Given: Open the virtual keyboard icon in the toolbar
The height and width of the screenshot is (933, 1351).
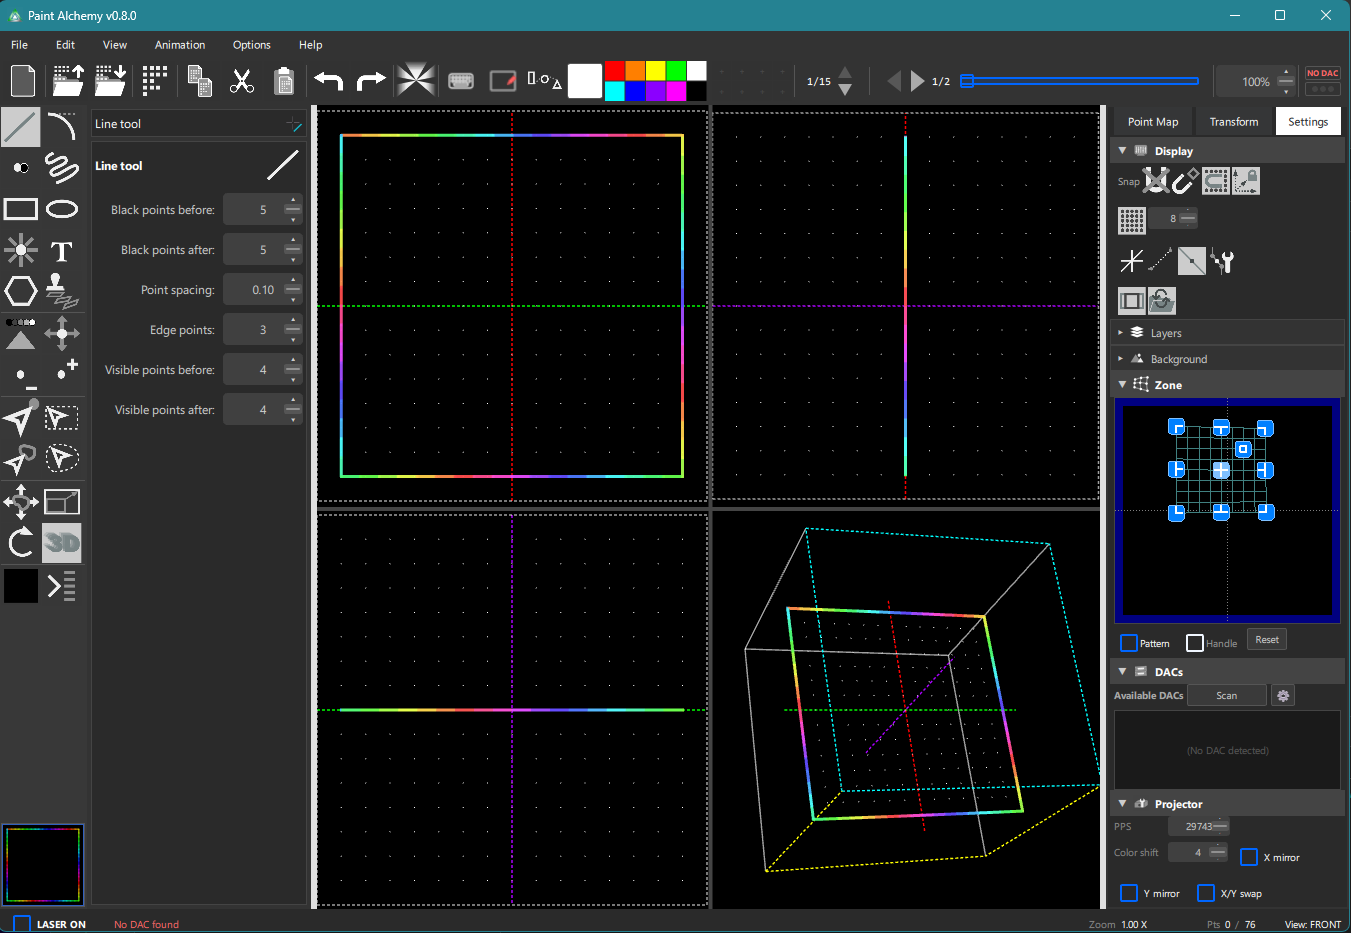Looking at the screenshot, I should [461, 81].
